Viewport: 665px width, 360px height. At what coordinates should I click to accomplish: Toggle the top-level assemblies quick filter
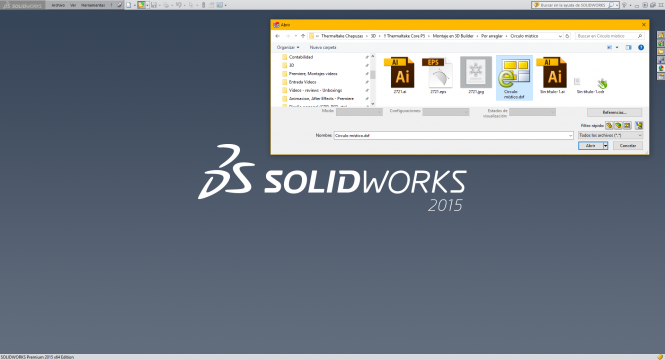639,126
